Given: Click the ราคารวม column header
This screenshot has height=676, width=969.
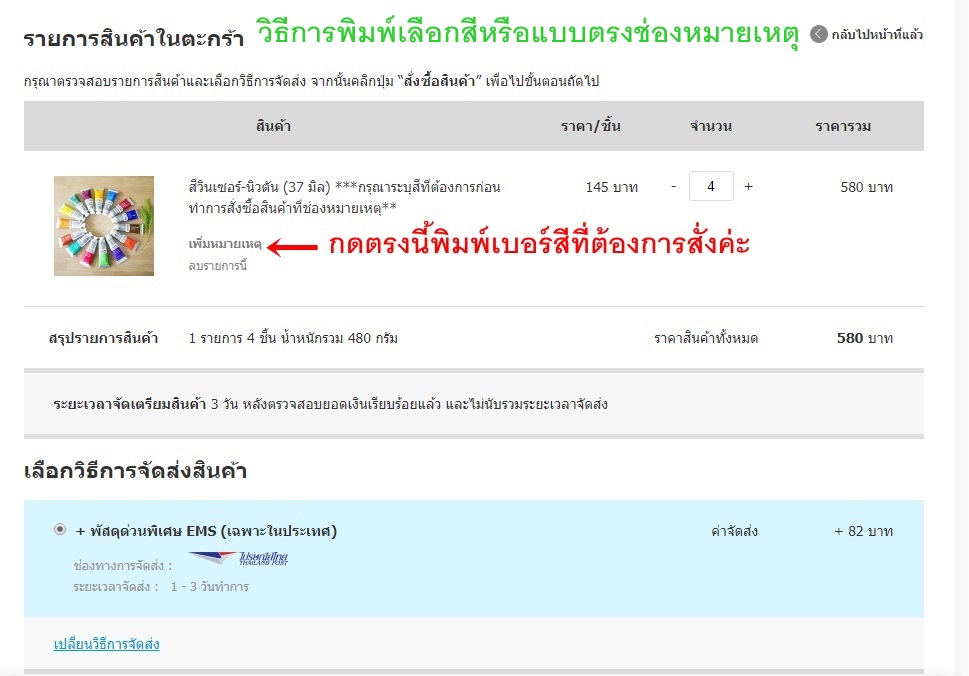Looking at the screenshot, I should point(843,126).
